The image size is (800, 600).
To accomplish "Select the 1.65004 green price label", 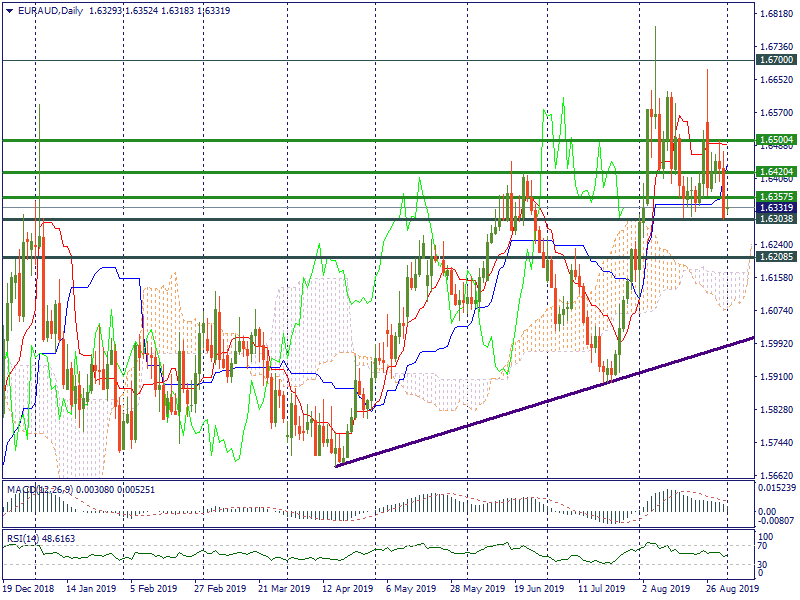I will (x=776, y=140).
